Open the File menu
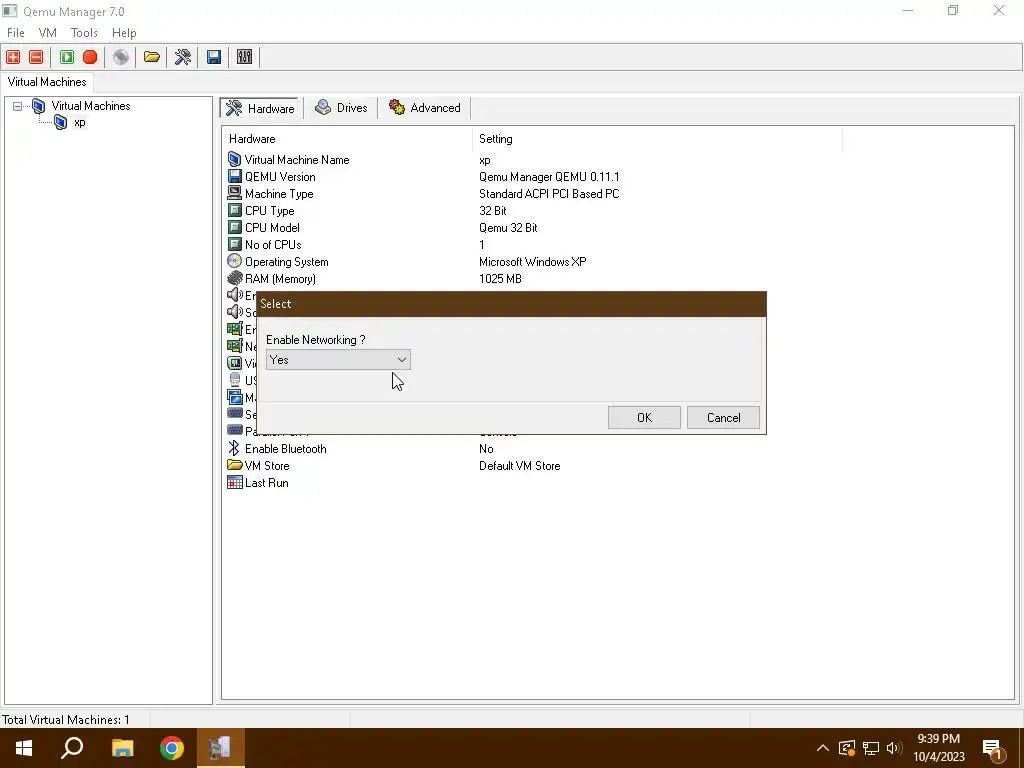1024x768 pixels. click(x=16, y=33)
